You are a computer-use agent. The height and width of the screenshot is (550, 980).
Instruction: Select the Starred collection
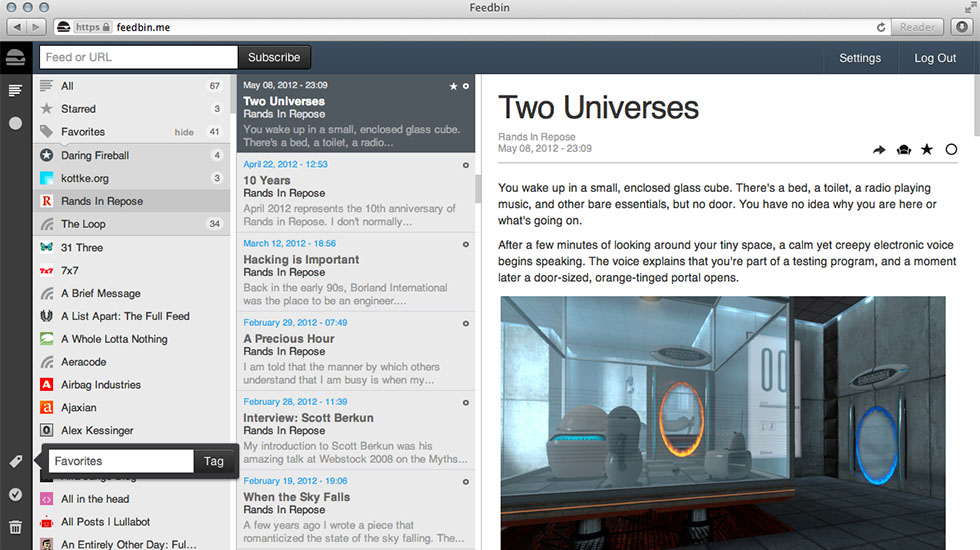point(131,109)
